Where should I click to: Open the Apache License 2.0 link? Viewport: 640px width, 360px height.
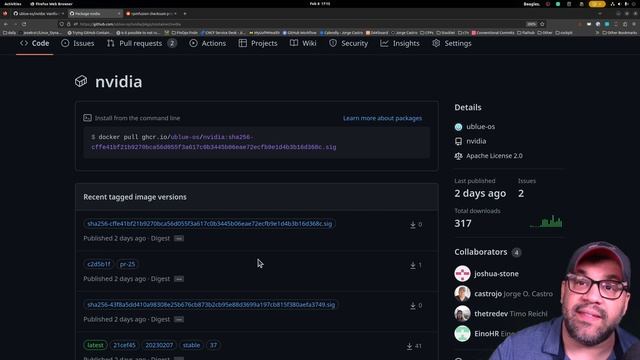pyautogui.click(x=494, y=156)
